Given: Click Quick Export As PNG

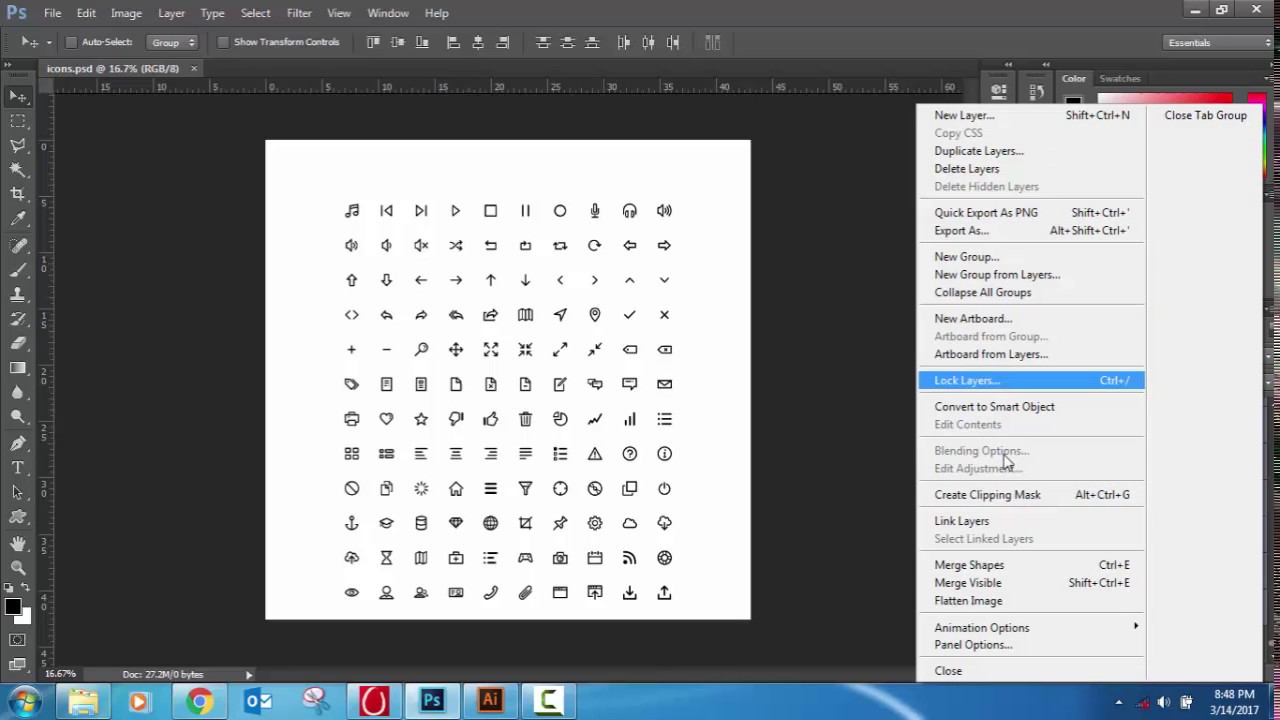Looking at the screenshot, I should [986, 212].
